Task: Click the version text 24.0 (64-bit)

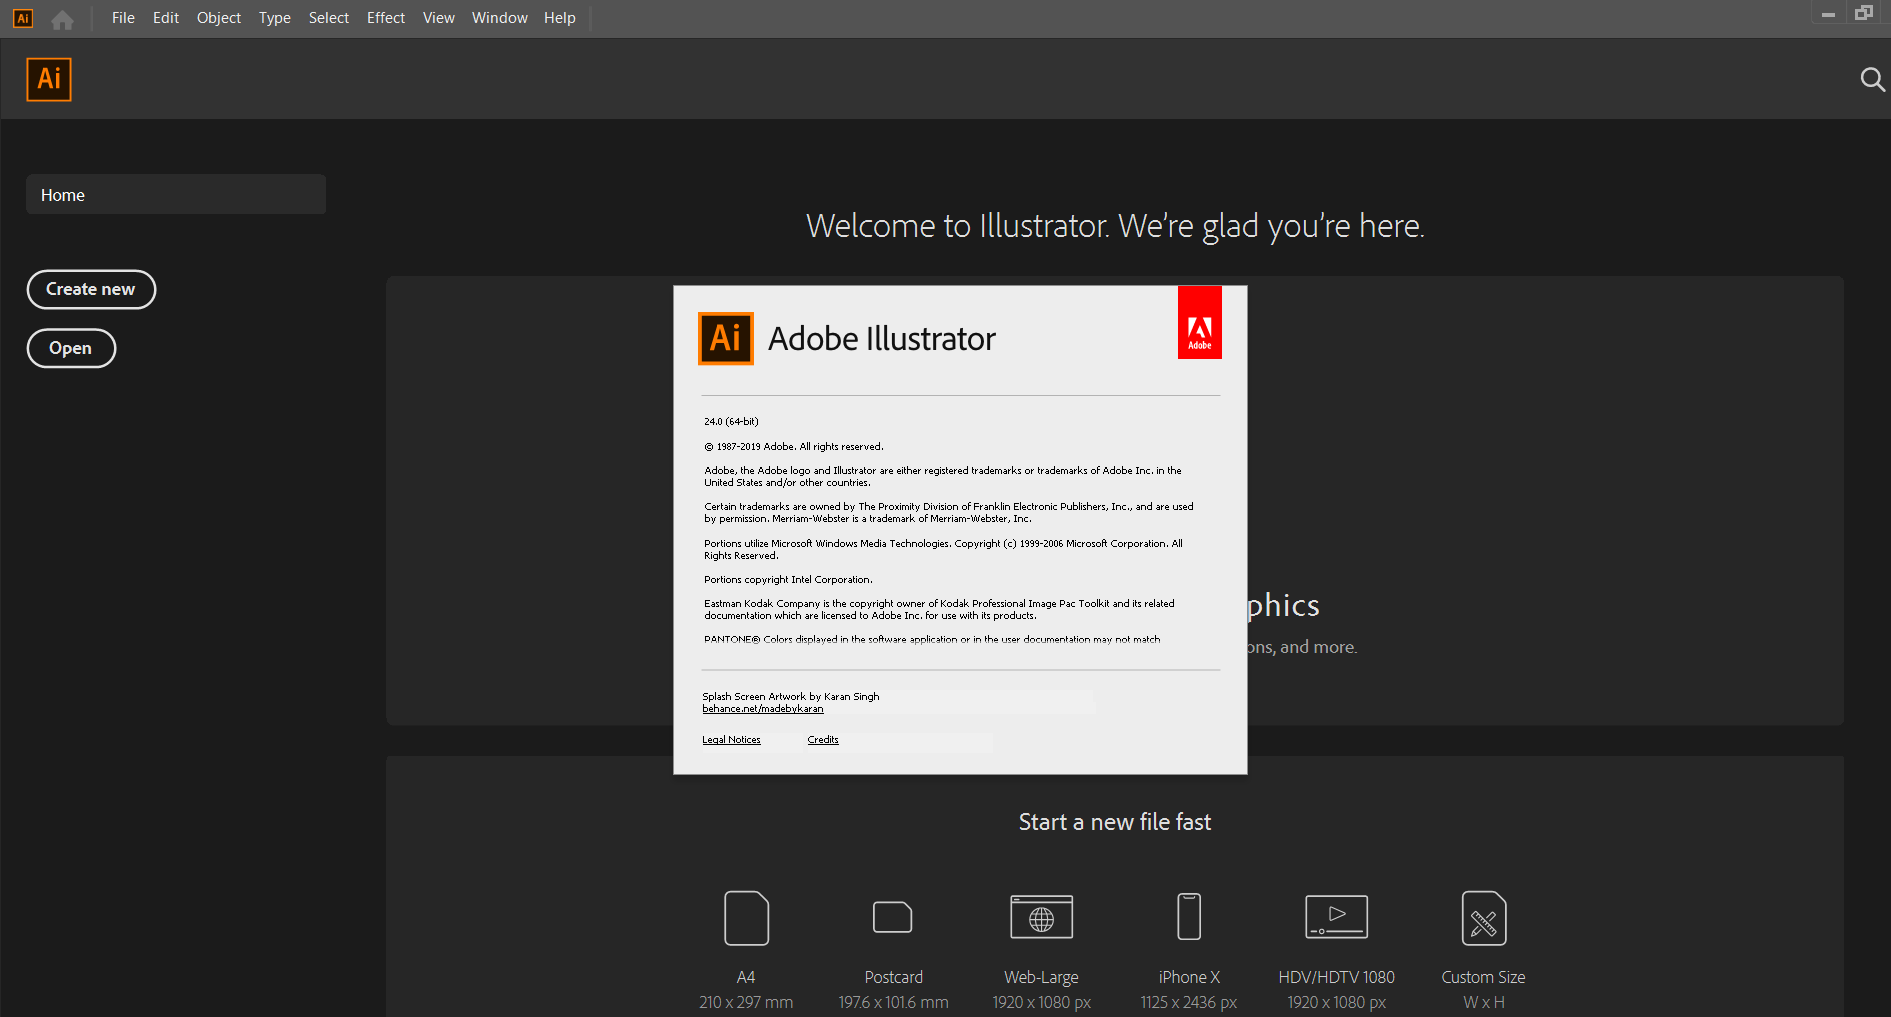Action: 731,421
